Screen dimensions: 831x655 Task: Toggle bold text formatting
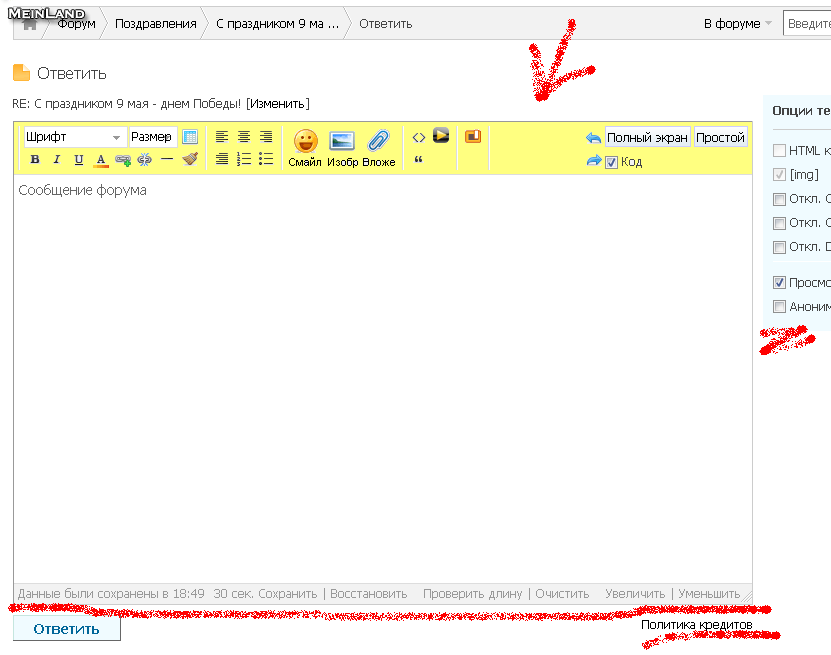coord(35,160)
